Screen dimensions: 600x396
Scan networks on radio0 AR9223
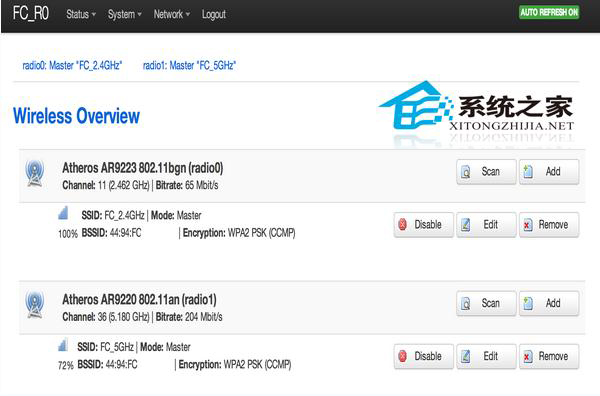[486, 172]
